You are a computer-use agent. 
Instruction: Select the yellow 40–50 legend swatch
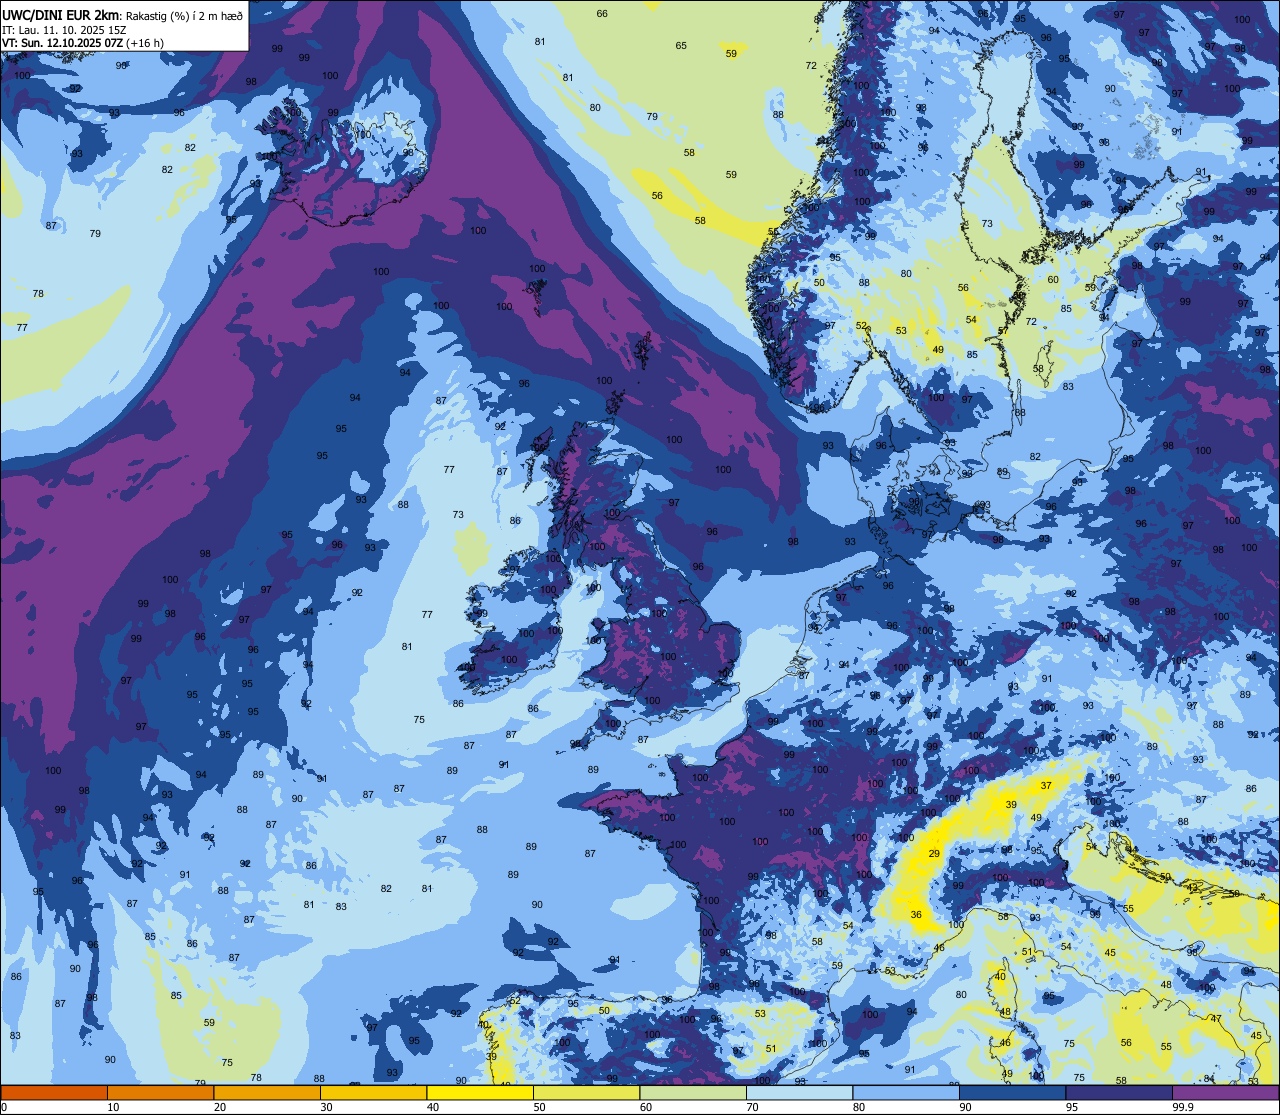[479, 1092]
